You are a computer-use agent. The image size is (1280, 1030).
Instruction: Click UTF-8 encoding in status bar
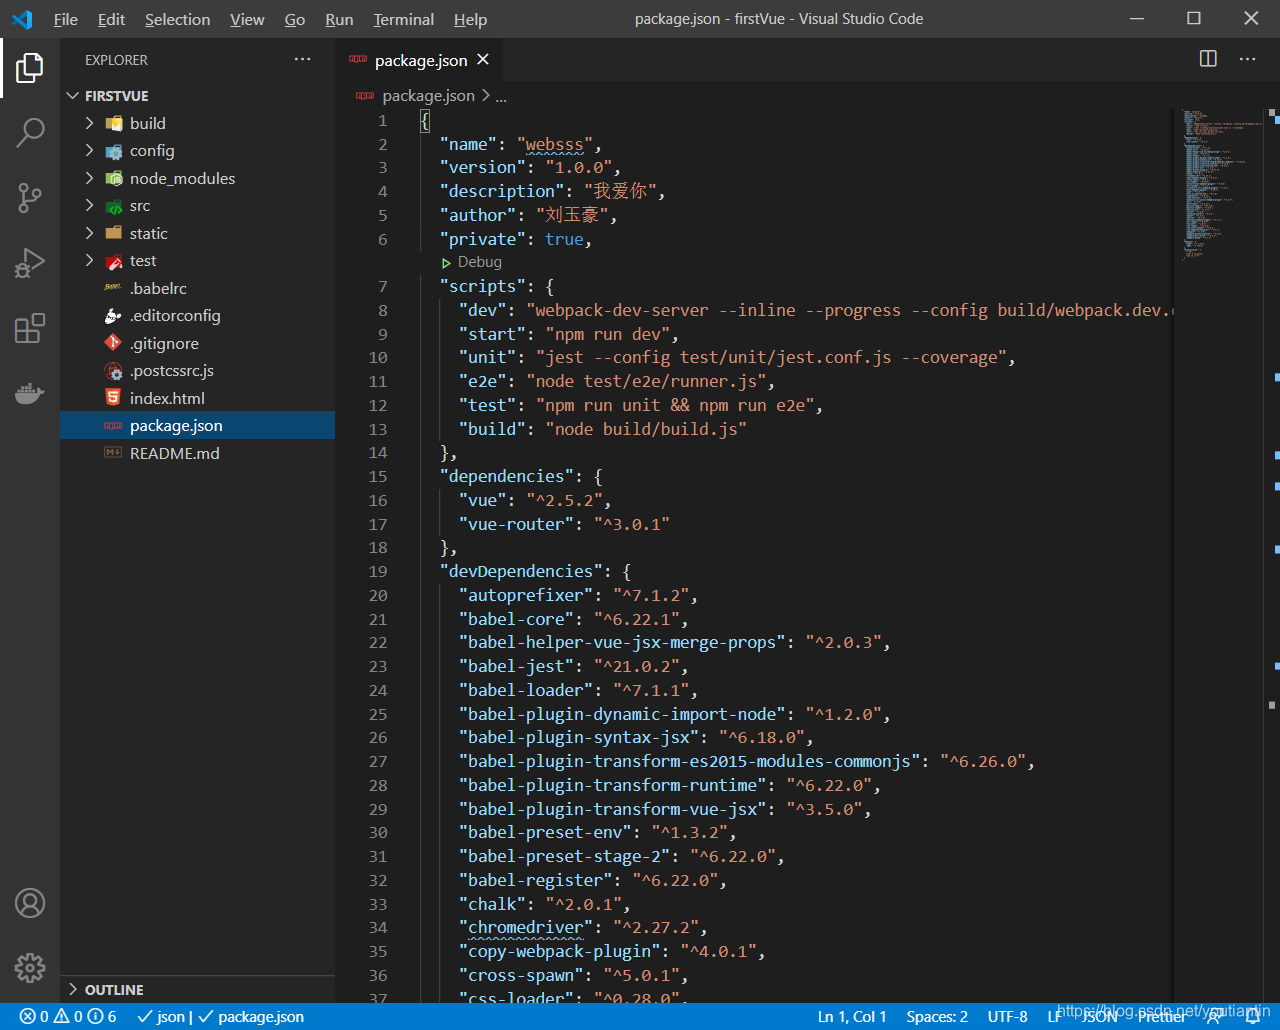(1007, 1017)
